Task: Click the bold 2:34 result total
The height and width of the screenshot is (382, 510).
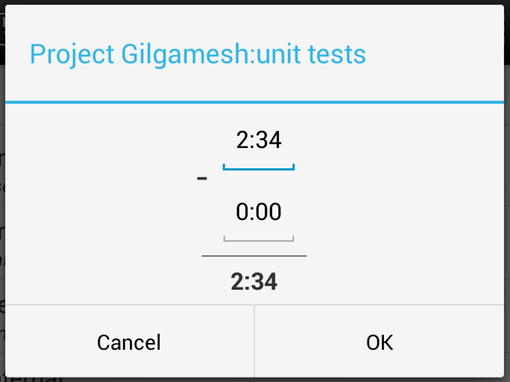Action: click(254, 282)
